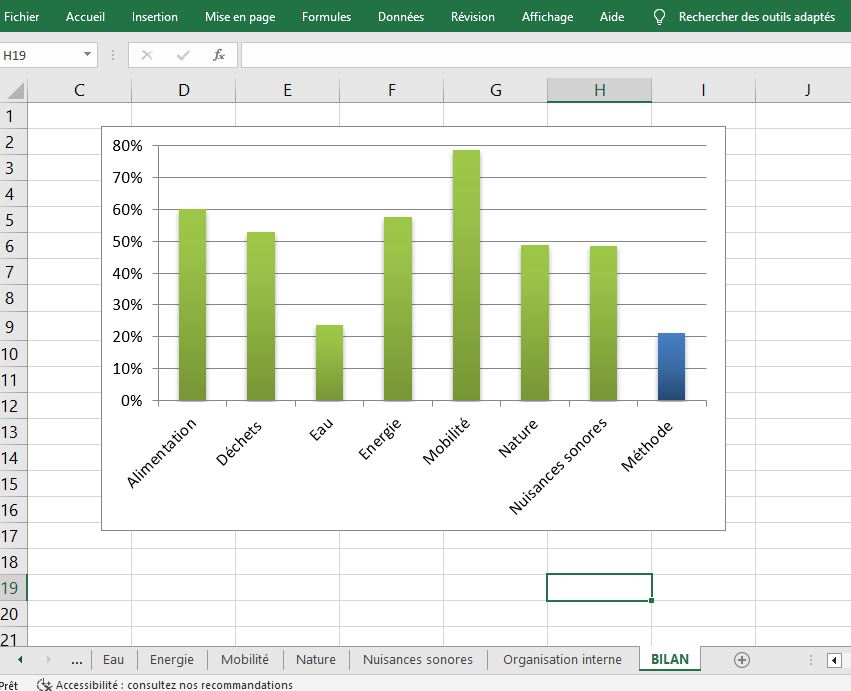Click the confirm entry checkmark icon
The image size is (851, 691).
pyautogui.click(x=183, y=55)
